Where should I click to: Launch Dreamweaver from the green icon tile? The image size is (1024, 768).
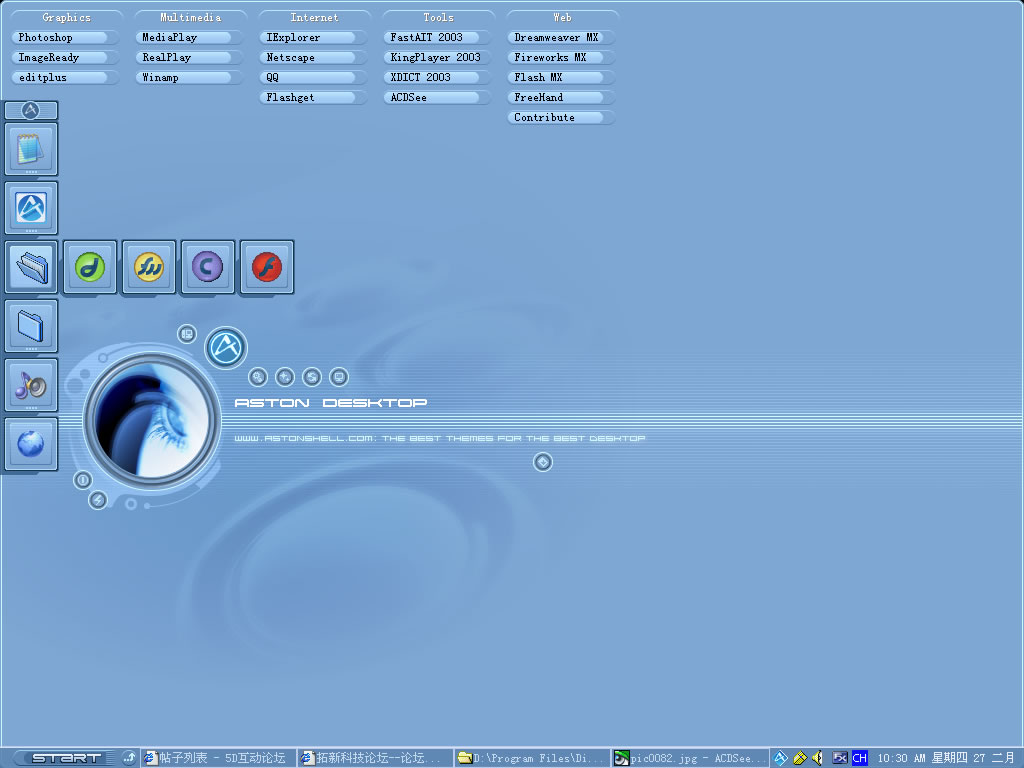[90, 266]
